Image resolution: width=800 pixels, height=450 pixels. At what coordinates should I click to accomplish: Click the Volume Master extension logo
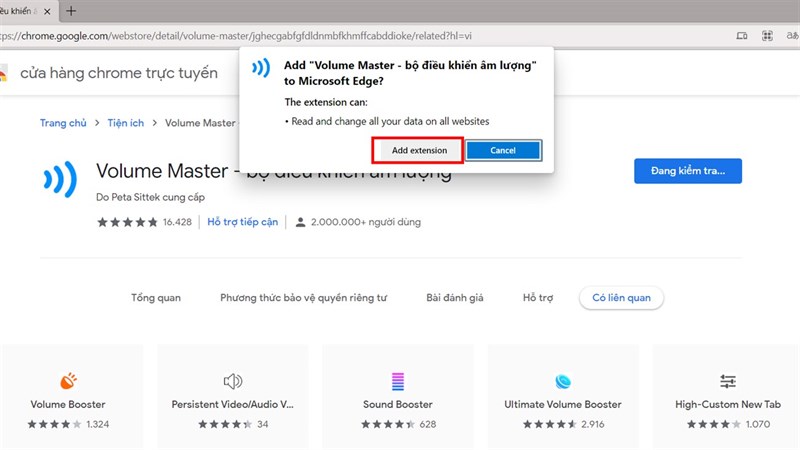pos(60,180)
